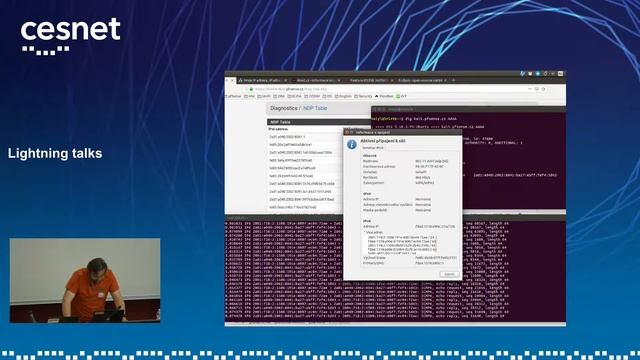Open the Security bookmark folder
Viewport: 640px width, 360px height.
point(363,96)
